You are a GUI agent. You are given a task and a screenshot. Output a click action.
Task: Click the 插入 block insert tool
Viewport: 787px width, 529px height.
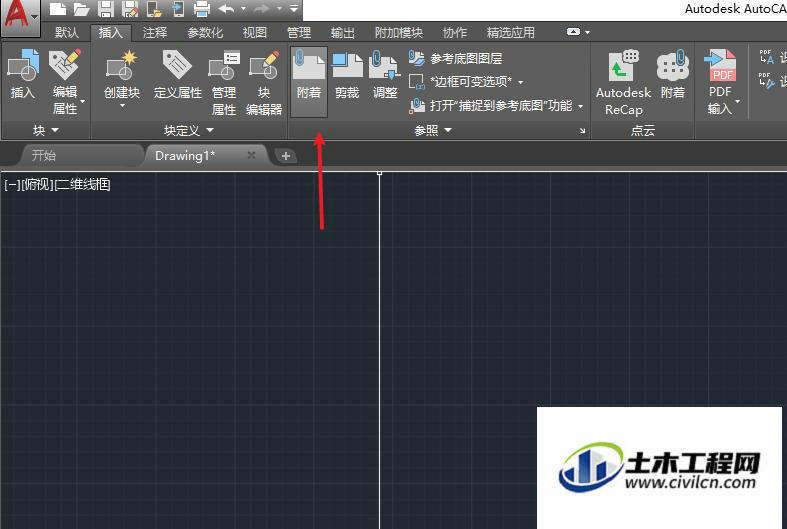point(23,74)
